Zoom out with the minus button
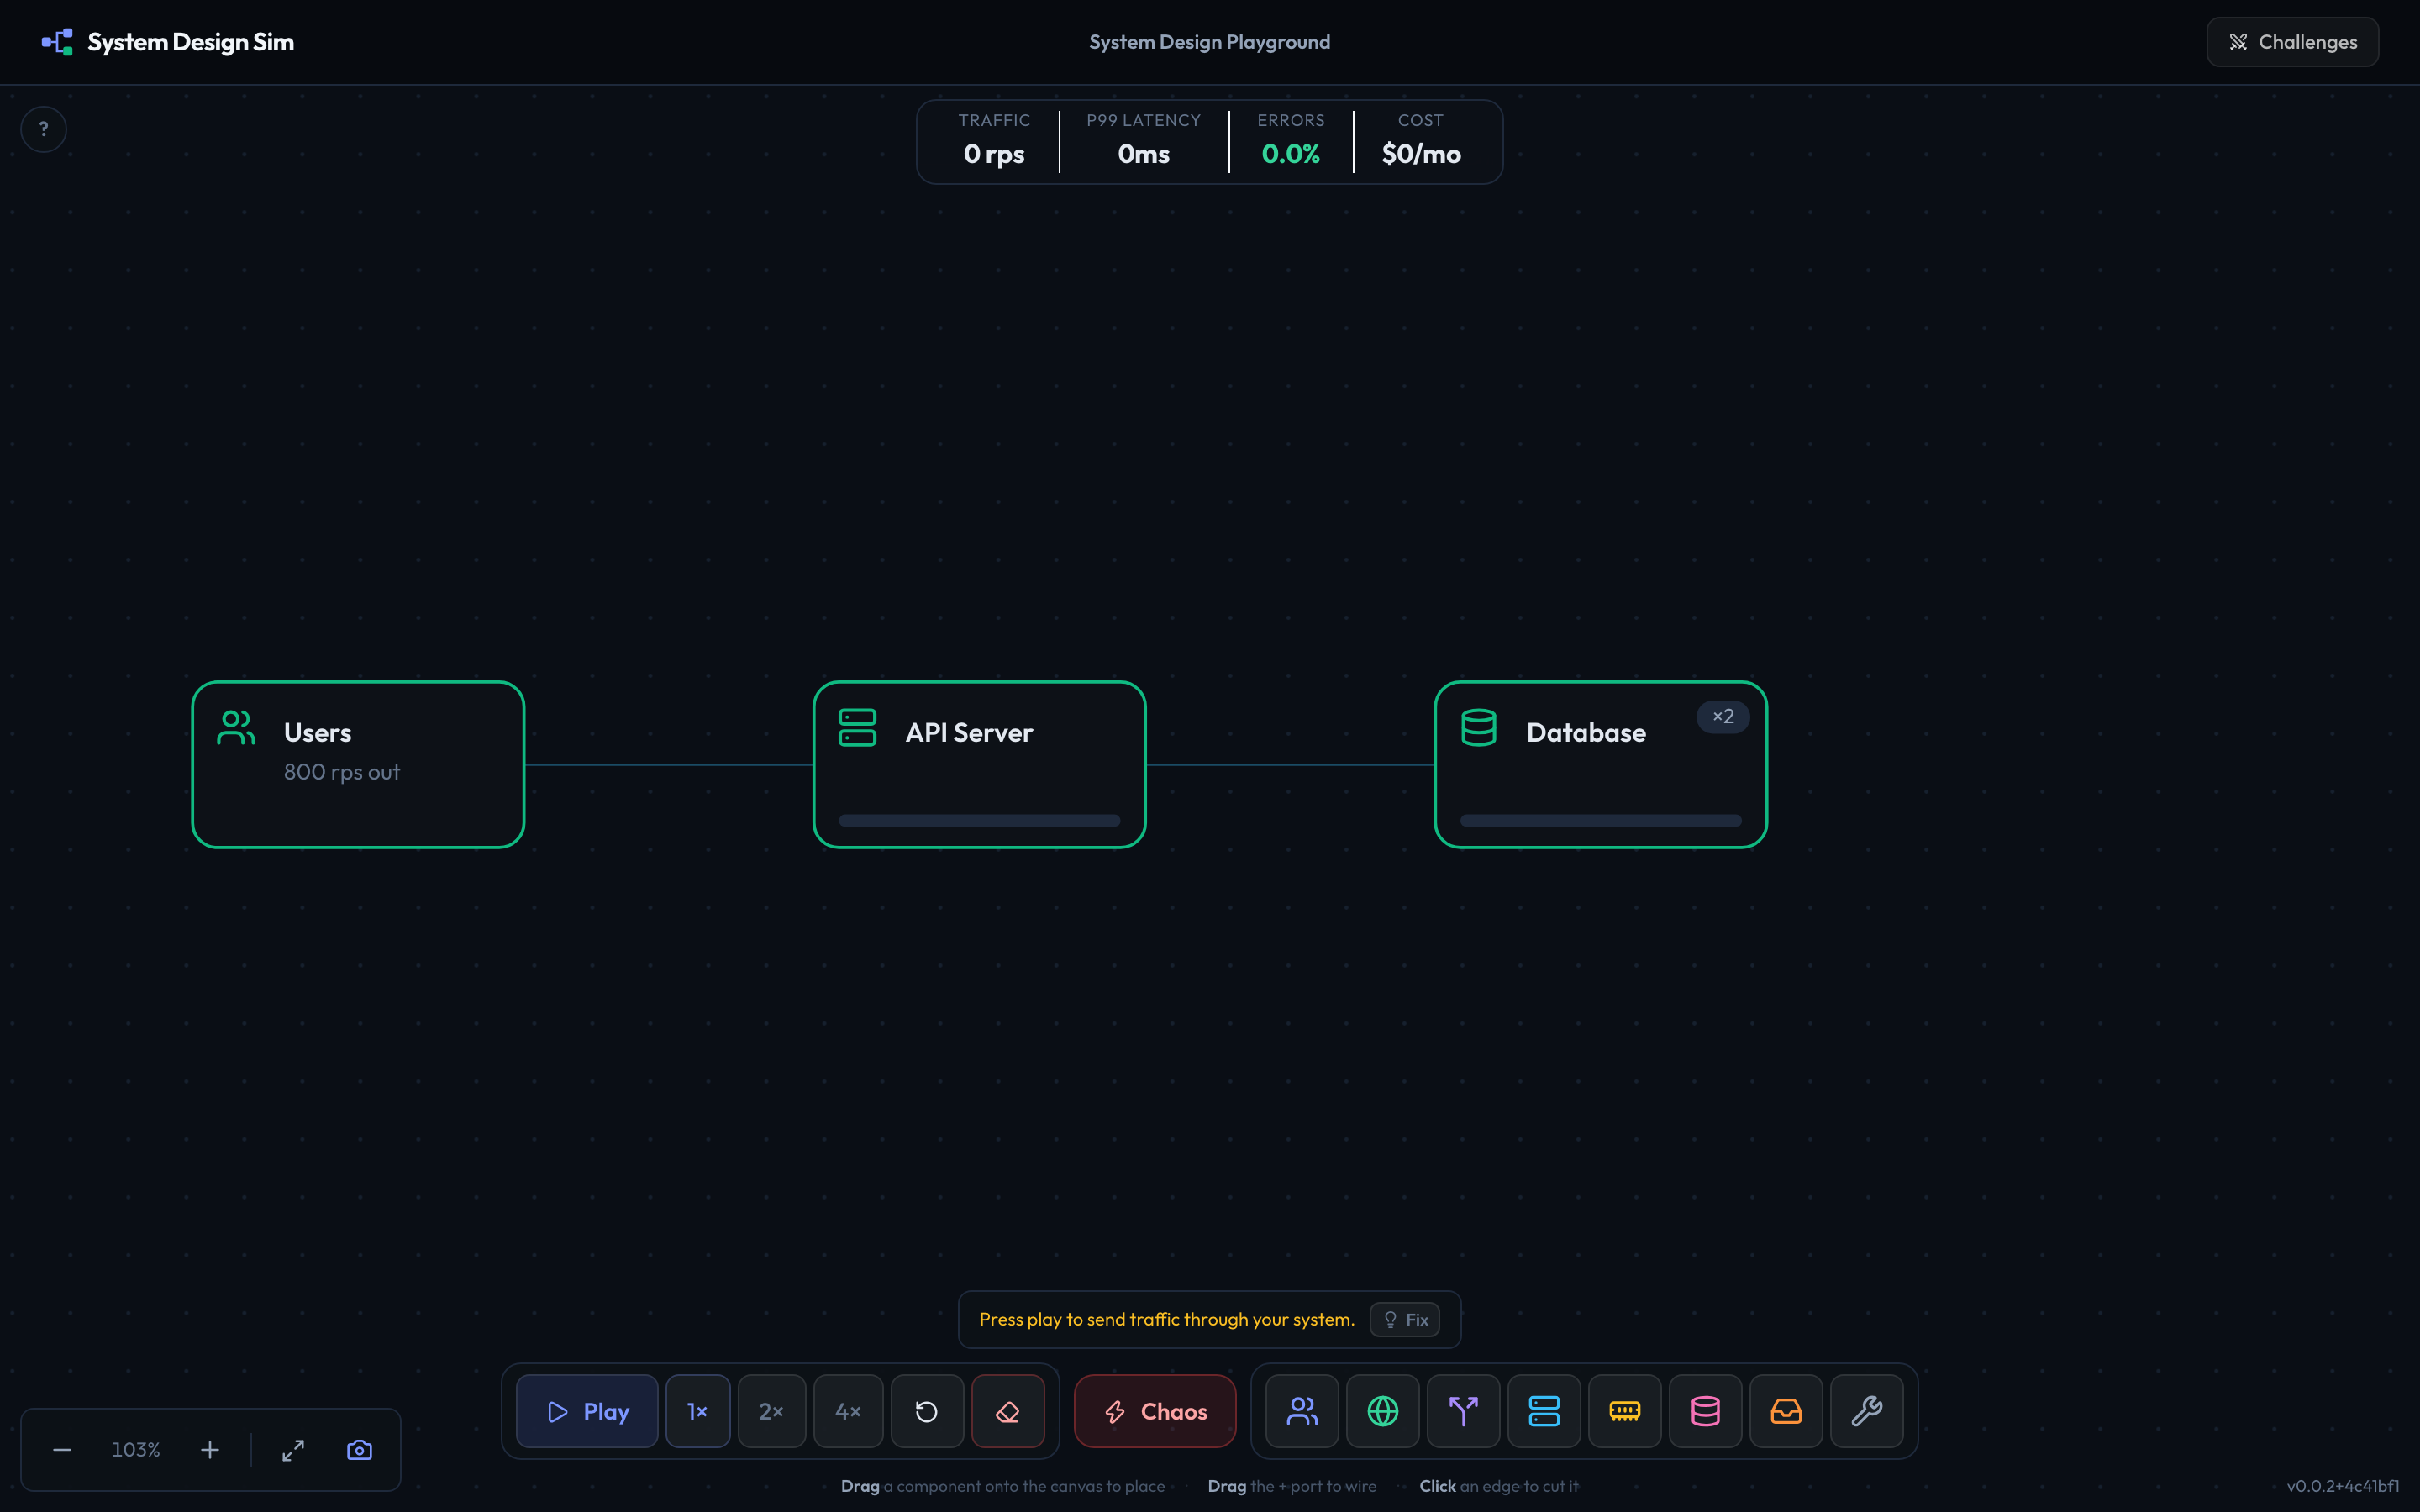 click(x=62, y=1450)
